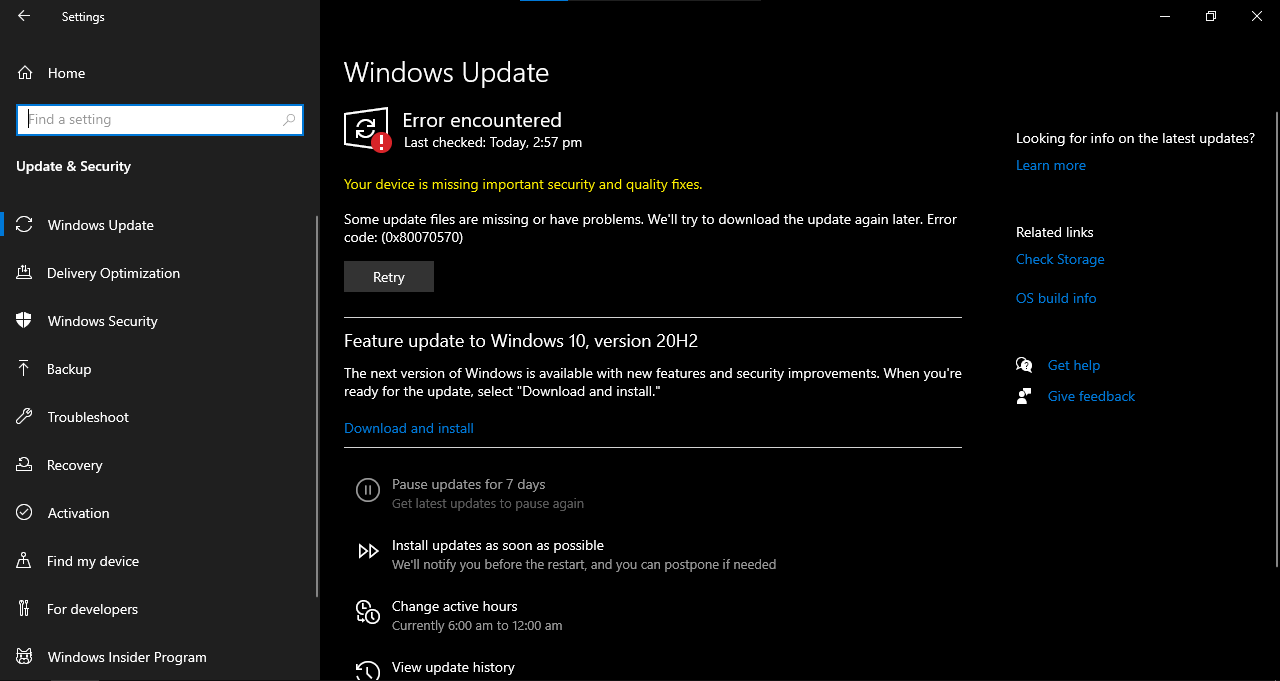Open OS build info link

[1056, 298]
